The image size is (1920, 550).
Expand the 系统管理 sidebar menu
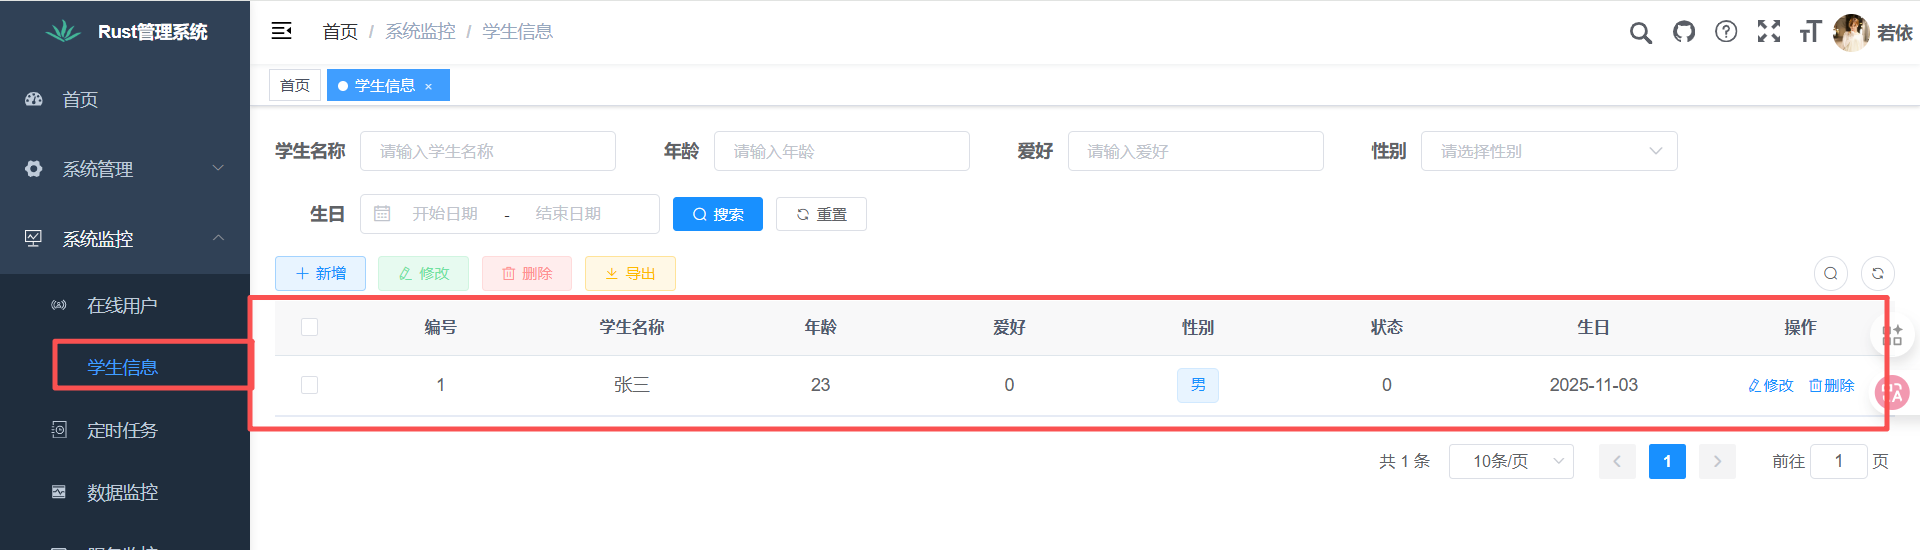[x=124, y=169]
